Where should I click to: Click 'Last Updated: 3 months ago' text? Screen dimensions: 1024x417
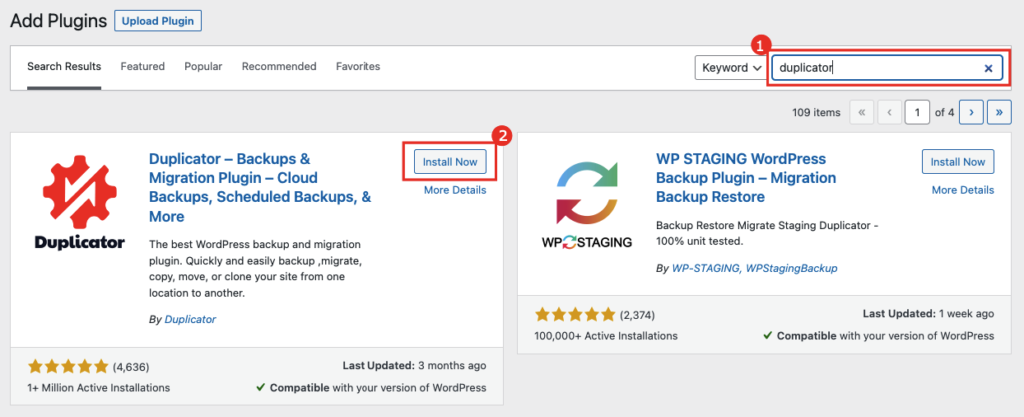pyautogui.click(x=414, y=365)
